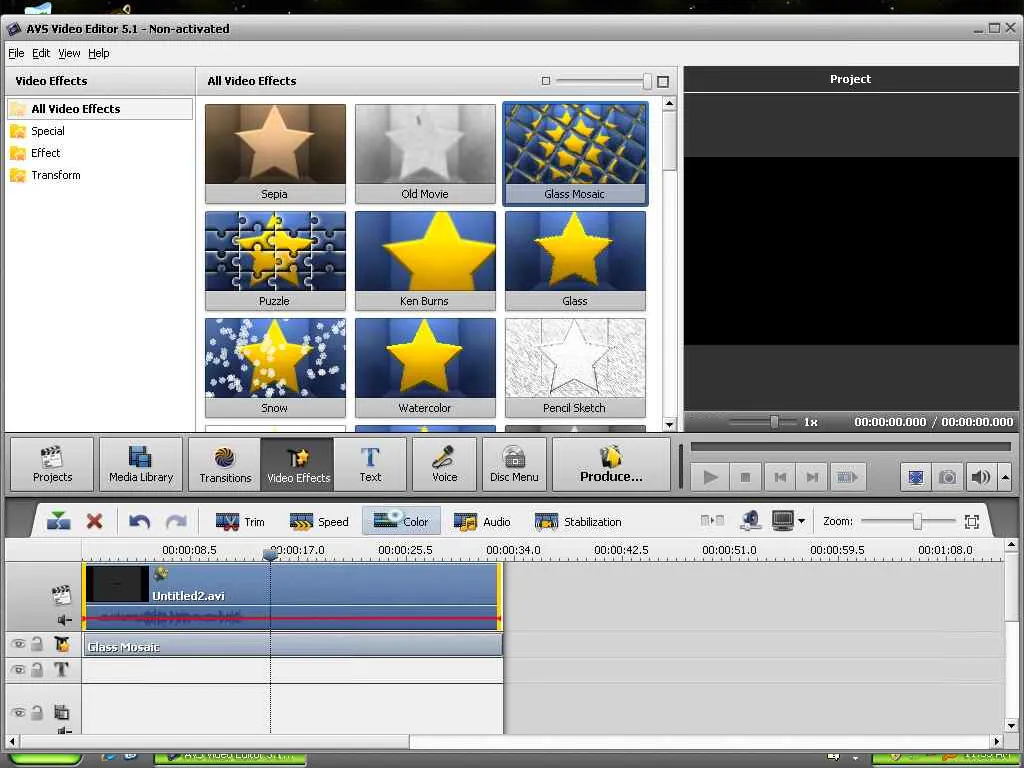Image resolution: width=1024 pixels, height=768 pixels.
Task: Open the Voice recording tool
Action: [444, 464]
